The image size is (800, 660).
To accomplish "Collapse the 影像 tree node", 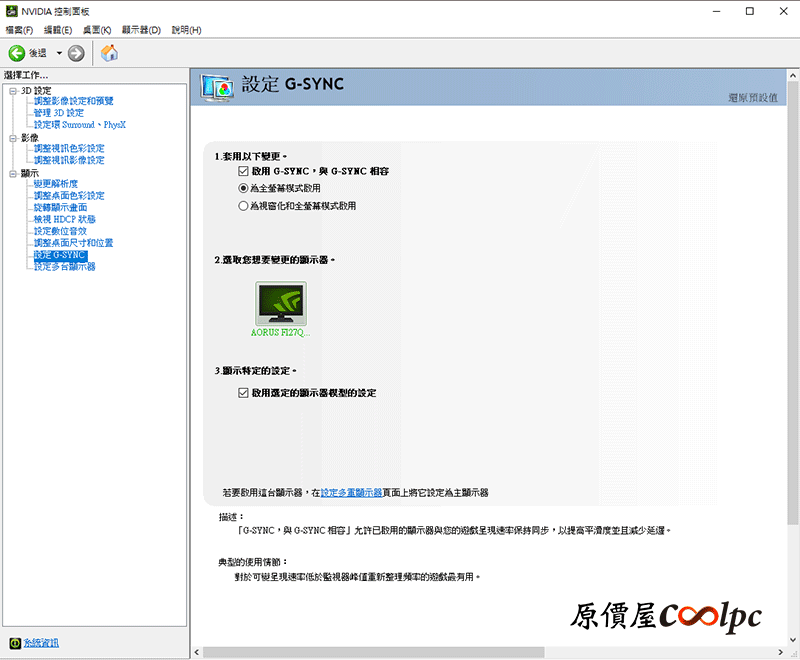I will (x=13, y=138).
